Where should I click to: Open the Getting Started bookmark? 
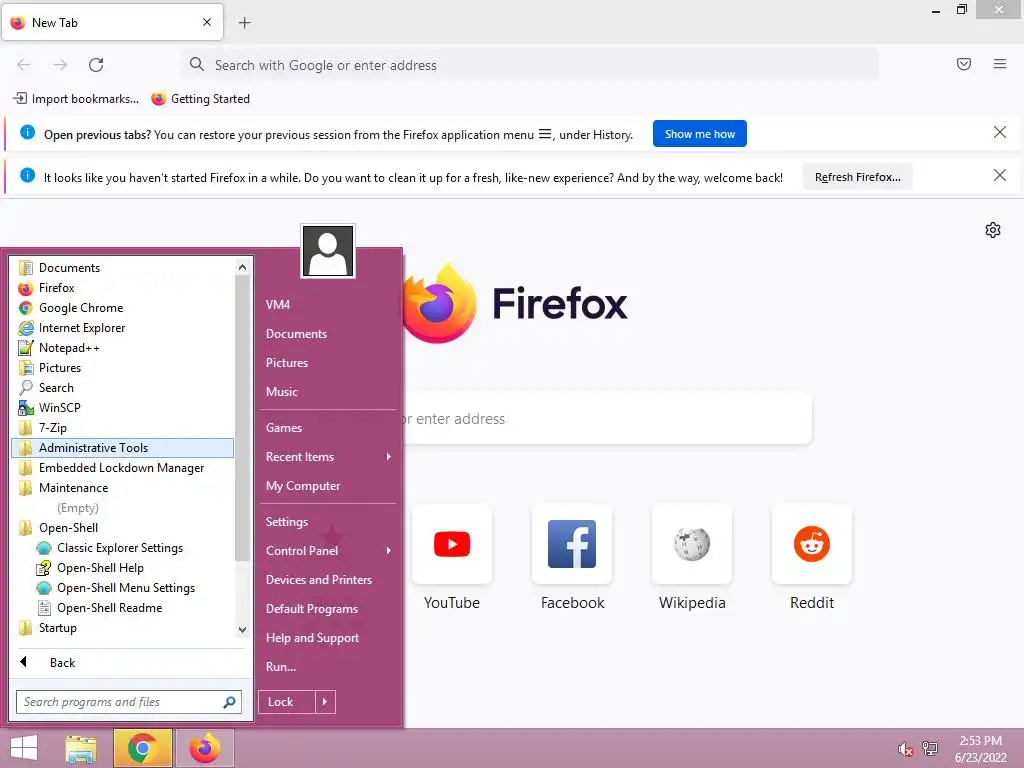click(x=200, y=99)
